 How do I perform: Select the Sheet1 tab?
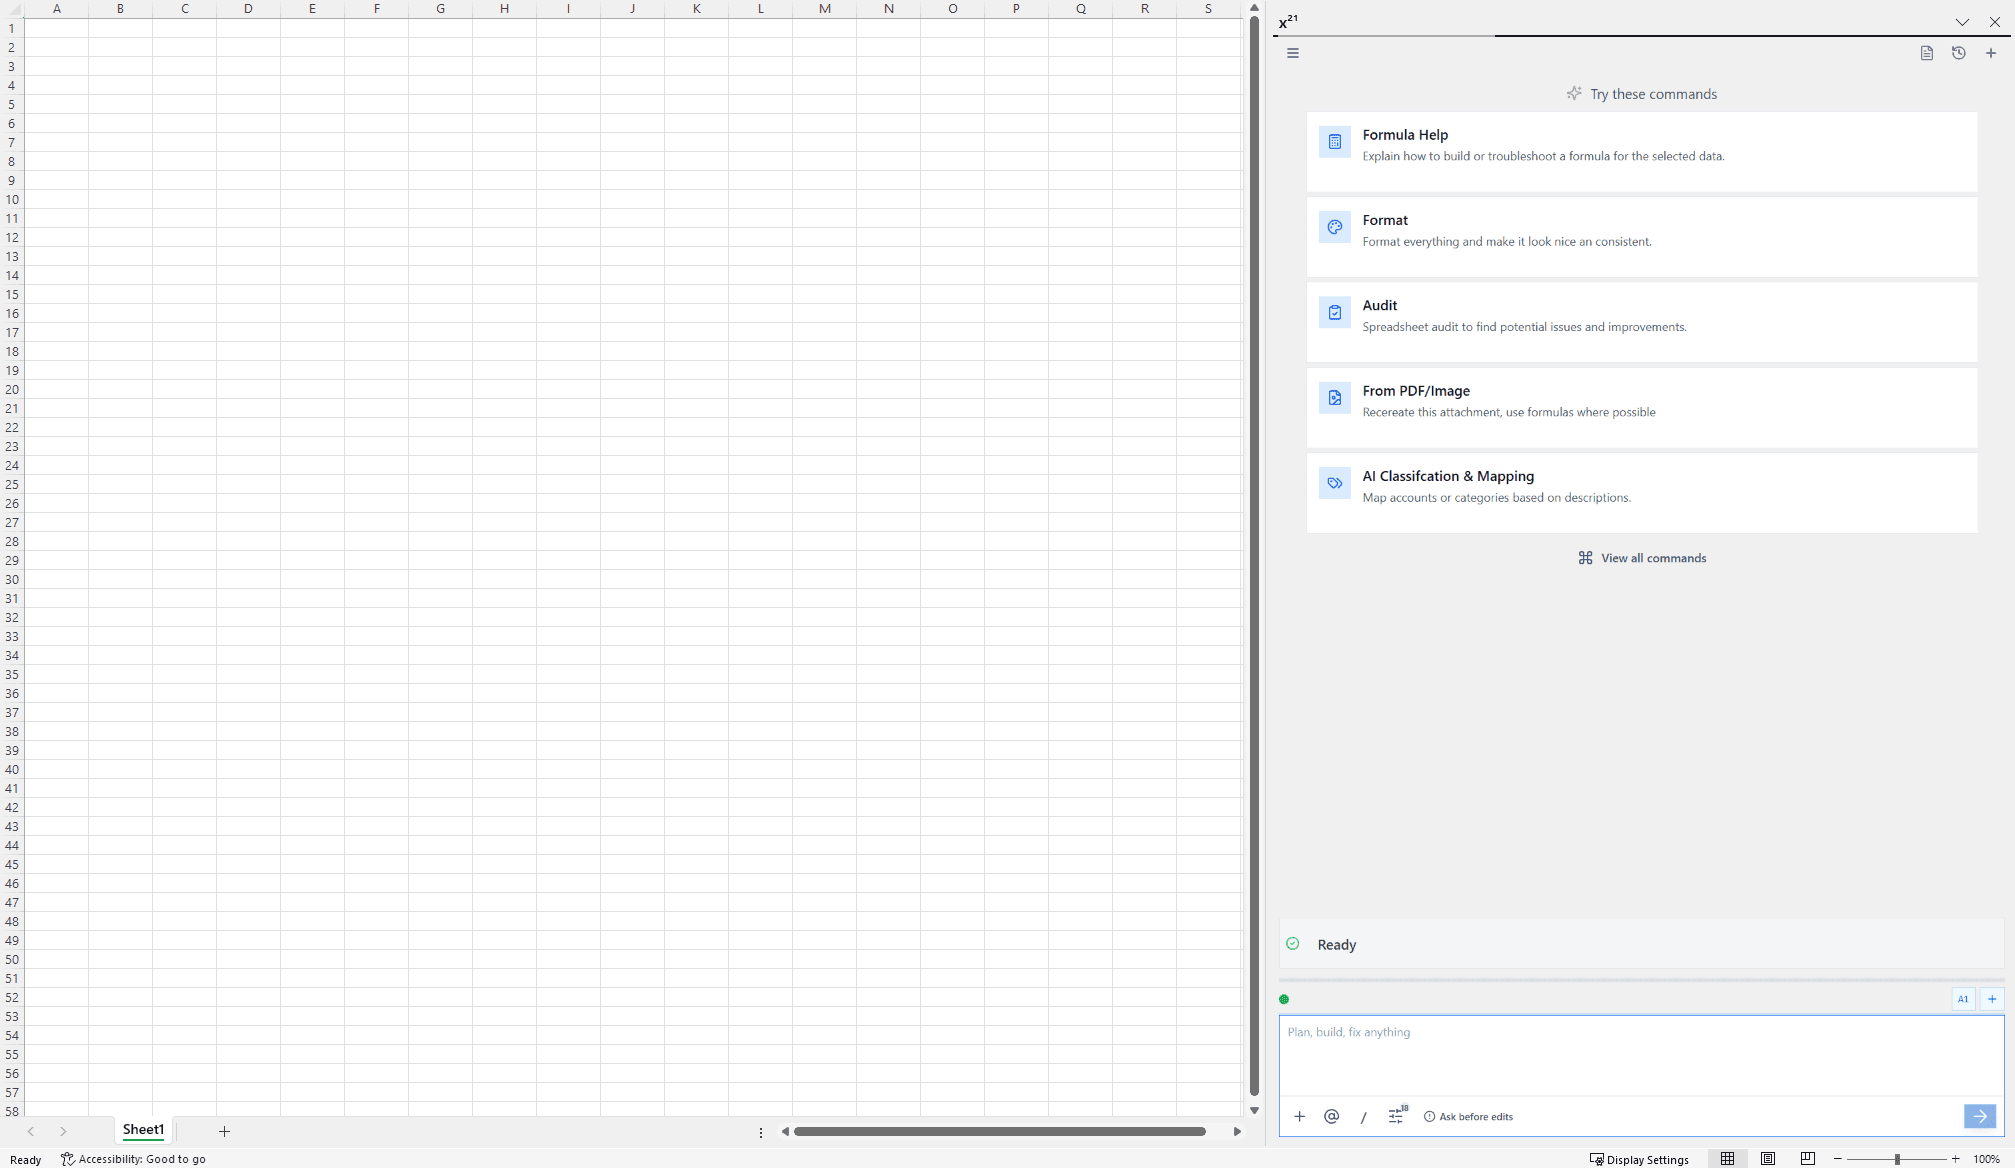(x=143, y=1130)
